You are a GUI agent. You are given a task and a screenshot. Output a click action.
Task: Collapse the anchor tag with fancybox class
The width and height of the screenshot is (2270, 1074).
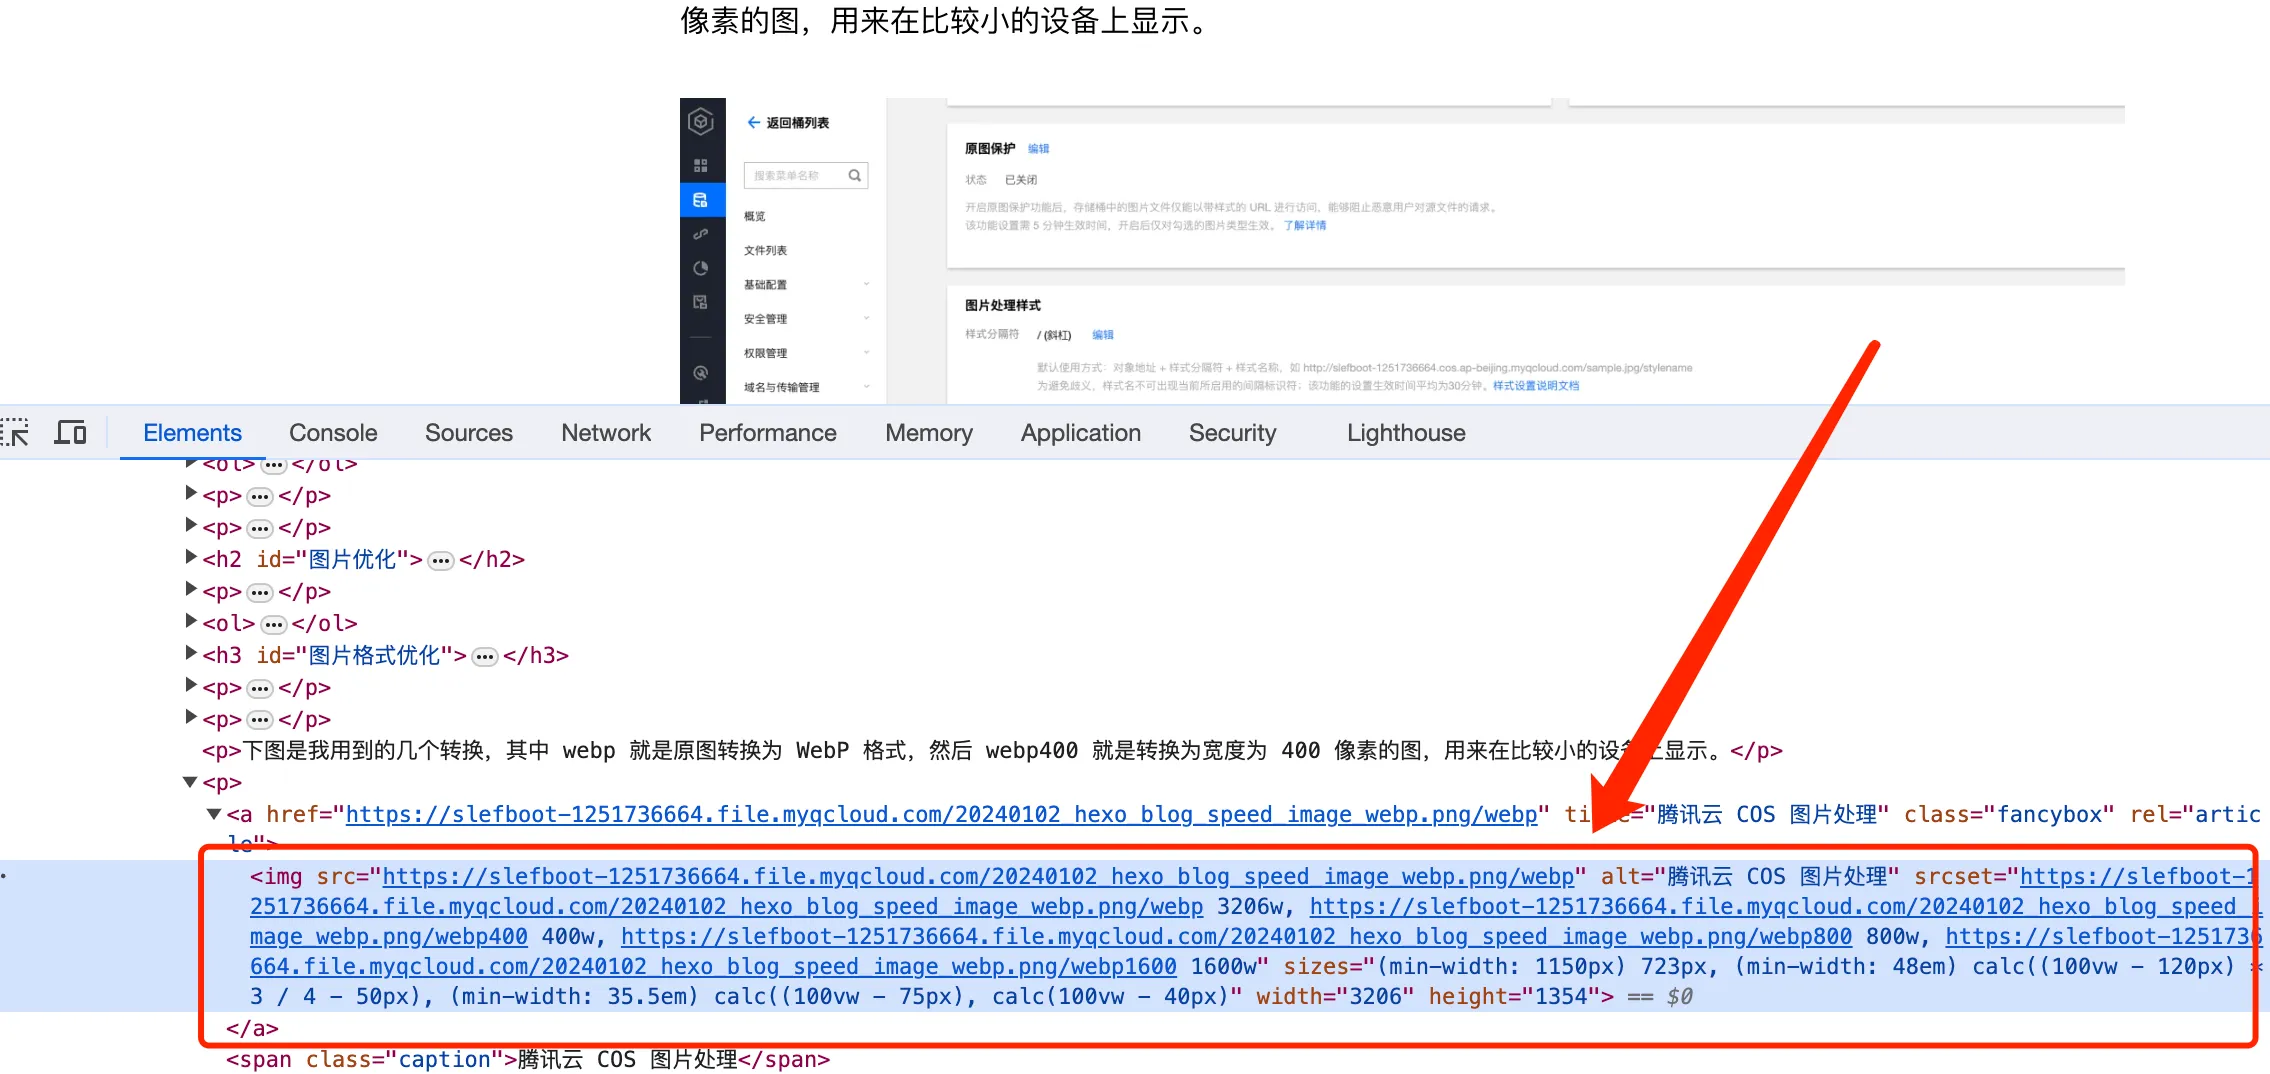pos(213,814)
